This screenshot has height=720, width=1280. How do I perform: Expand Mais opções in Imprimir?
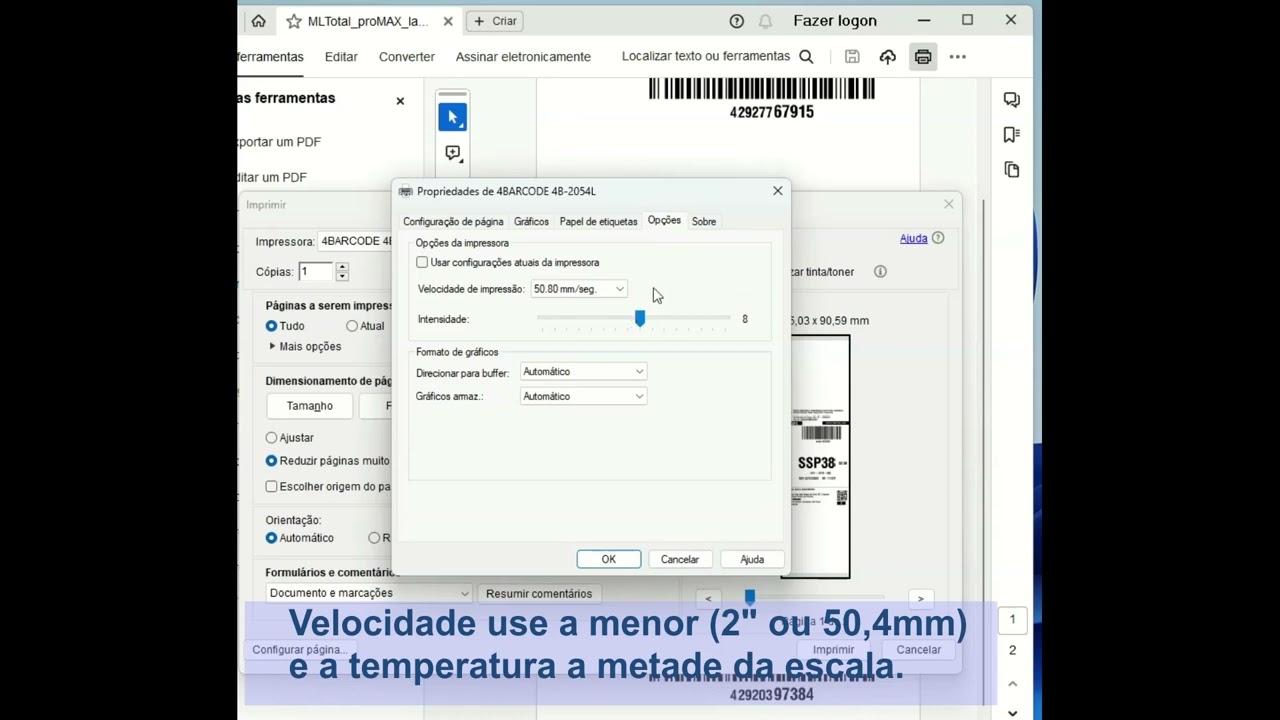click(304, 346)
